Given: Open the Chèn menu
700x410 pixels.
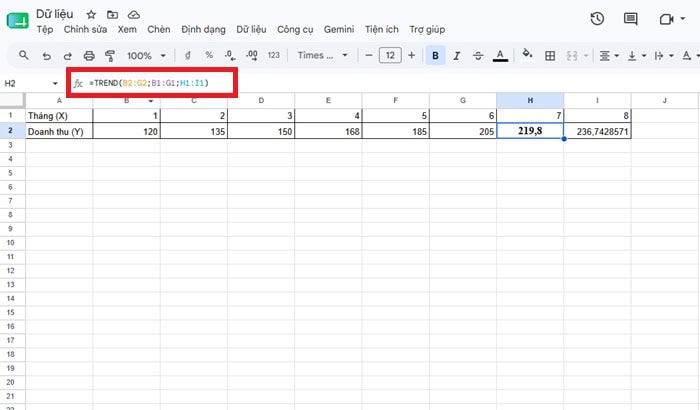Looking at the screenshot, I should pyautogui.click(x=158, y=29).
